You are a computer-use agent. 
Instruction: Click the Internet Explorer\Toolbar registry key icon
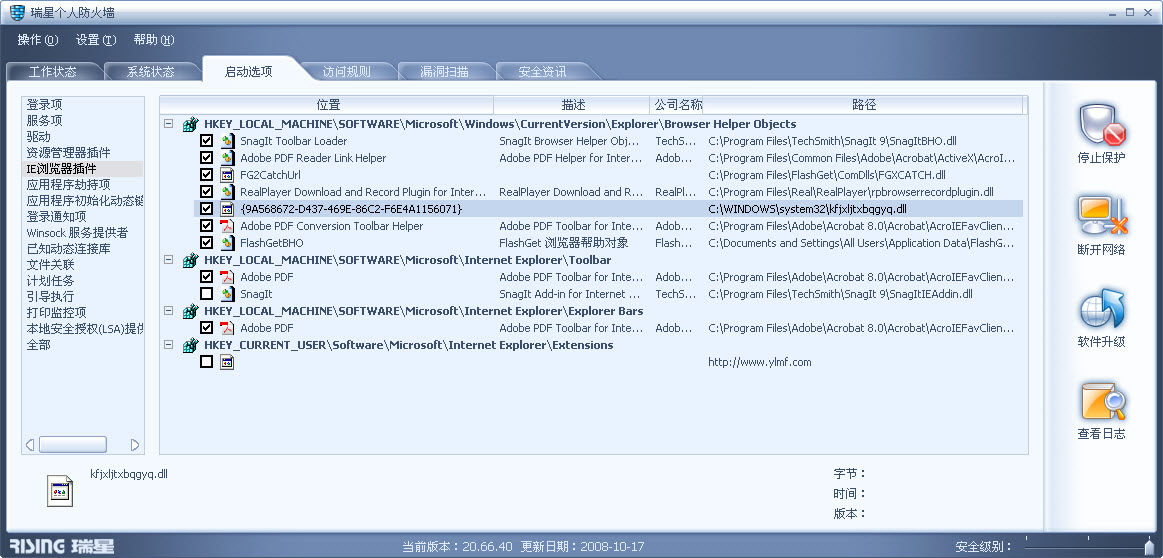[191, 260]
